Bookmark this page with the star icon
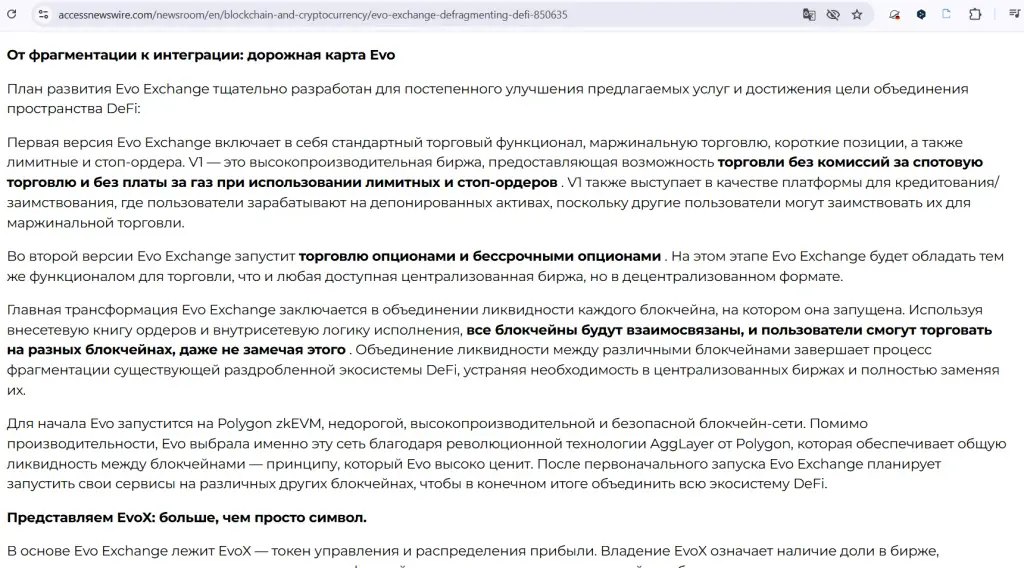Screen dimensions: 1024x568 (x=857, y=14)
